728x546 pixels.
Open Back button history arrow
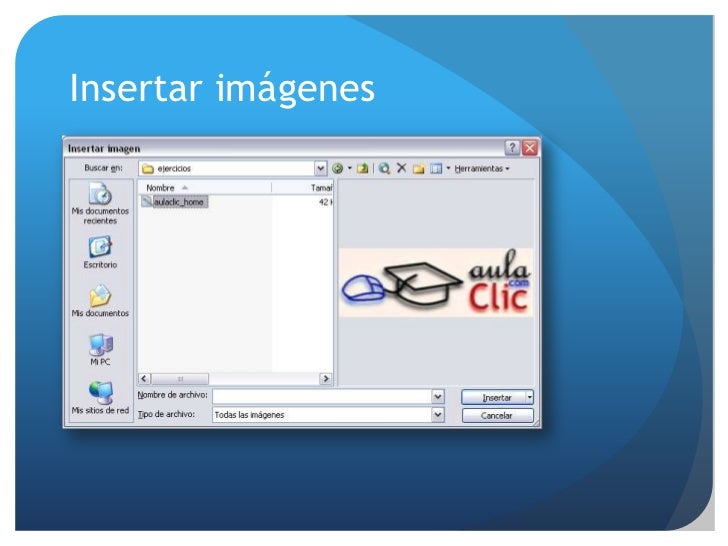point(350,168)
